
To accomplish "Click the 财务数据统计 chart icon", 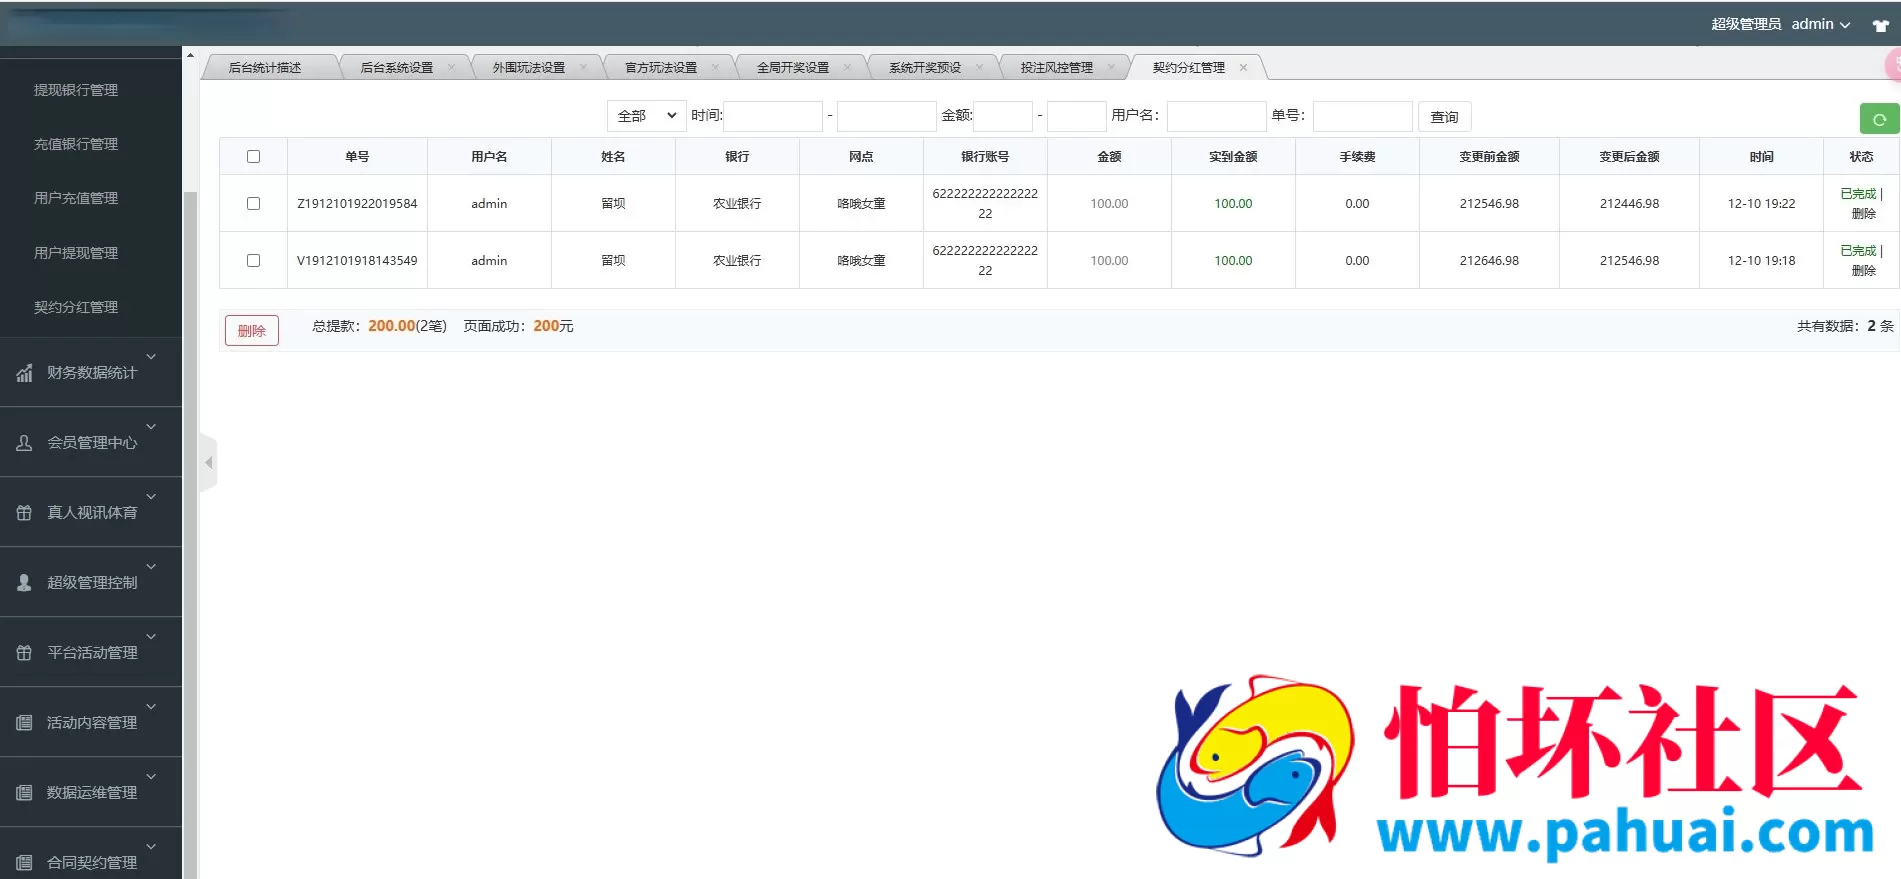I will (x=24, y=373).
